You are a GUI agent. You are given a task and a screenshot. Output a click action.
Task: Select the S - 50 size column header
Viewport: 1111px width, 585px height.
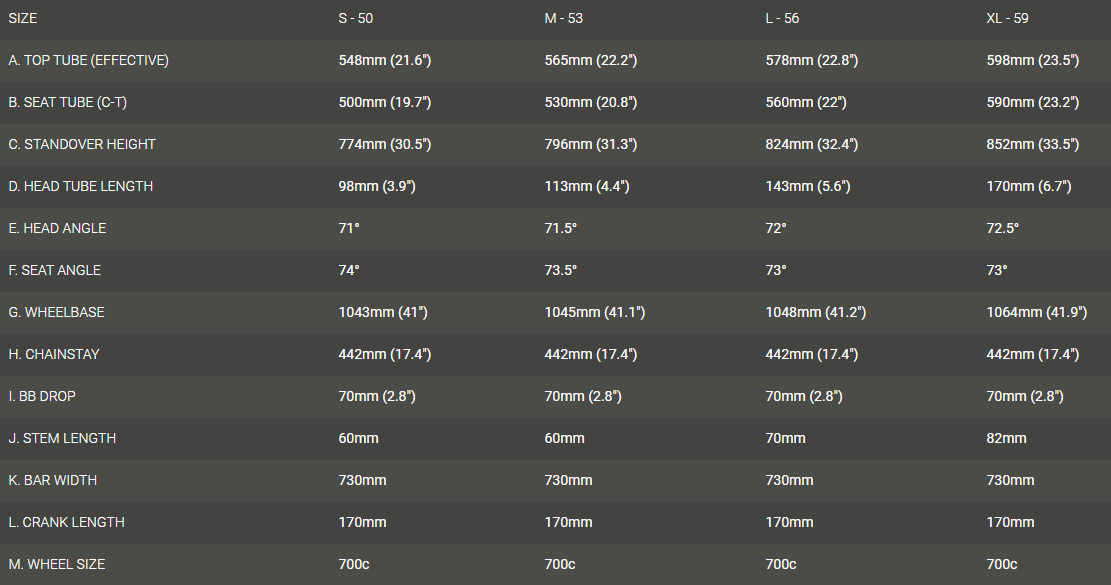click(359, 18)
